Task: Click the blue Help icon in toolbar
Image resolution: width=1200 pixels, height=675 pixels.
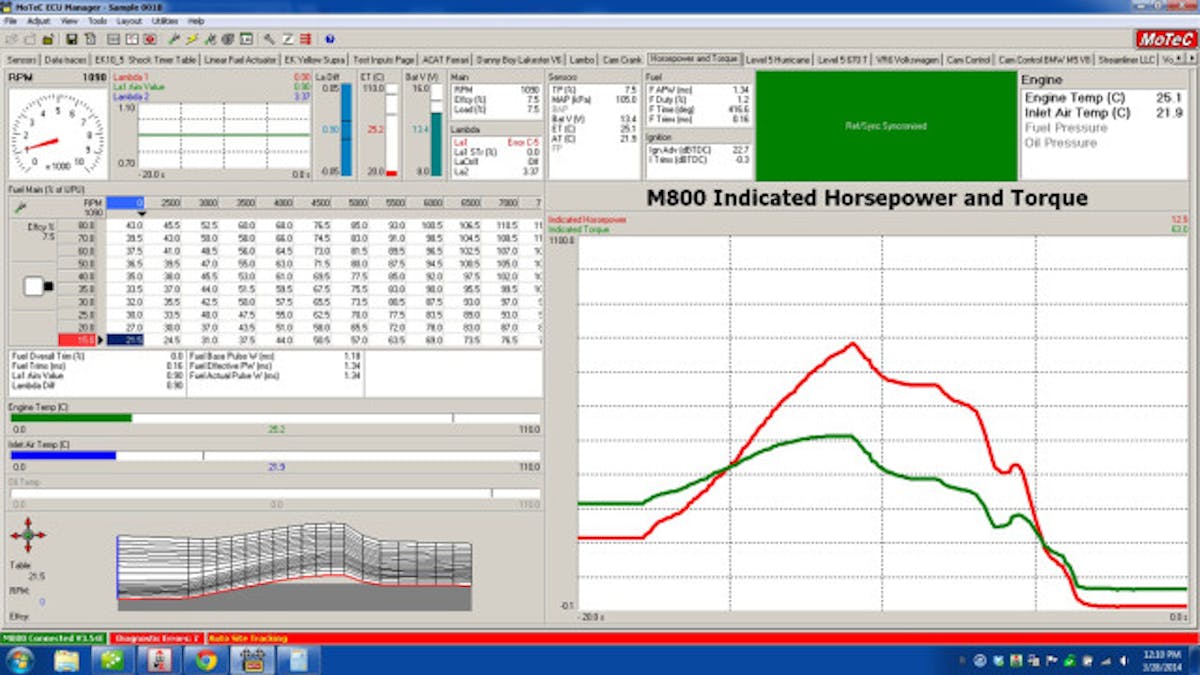Action: tap(330, 39)
